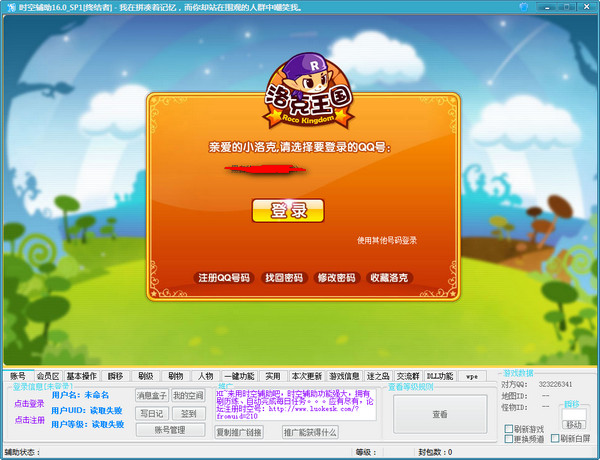Close the 时空辅助 window

(587, 7)
